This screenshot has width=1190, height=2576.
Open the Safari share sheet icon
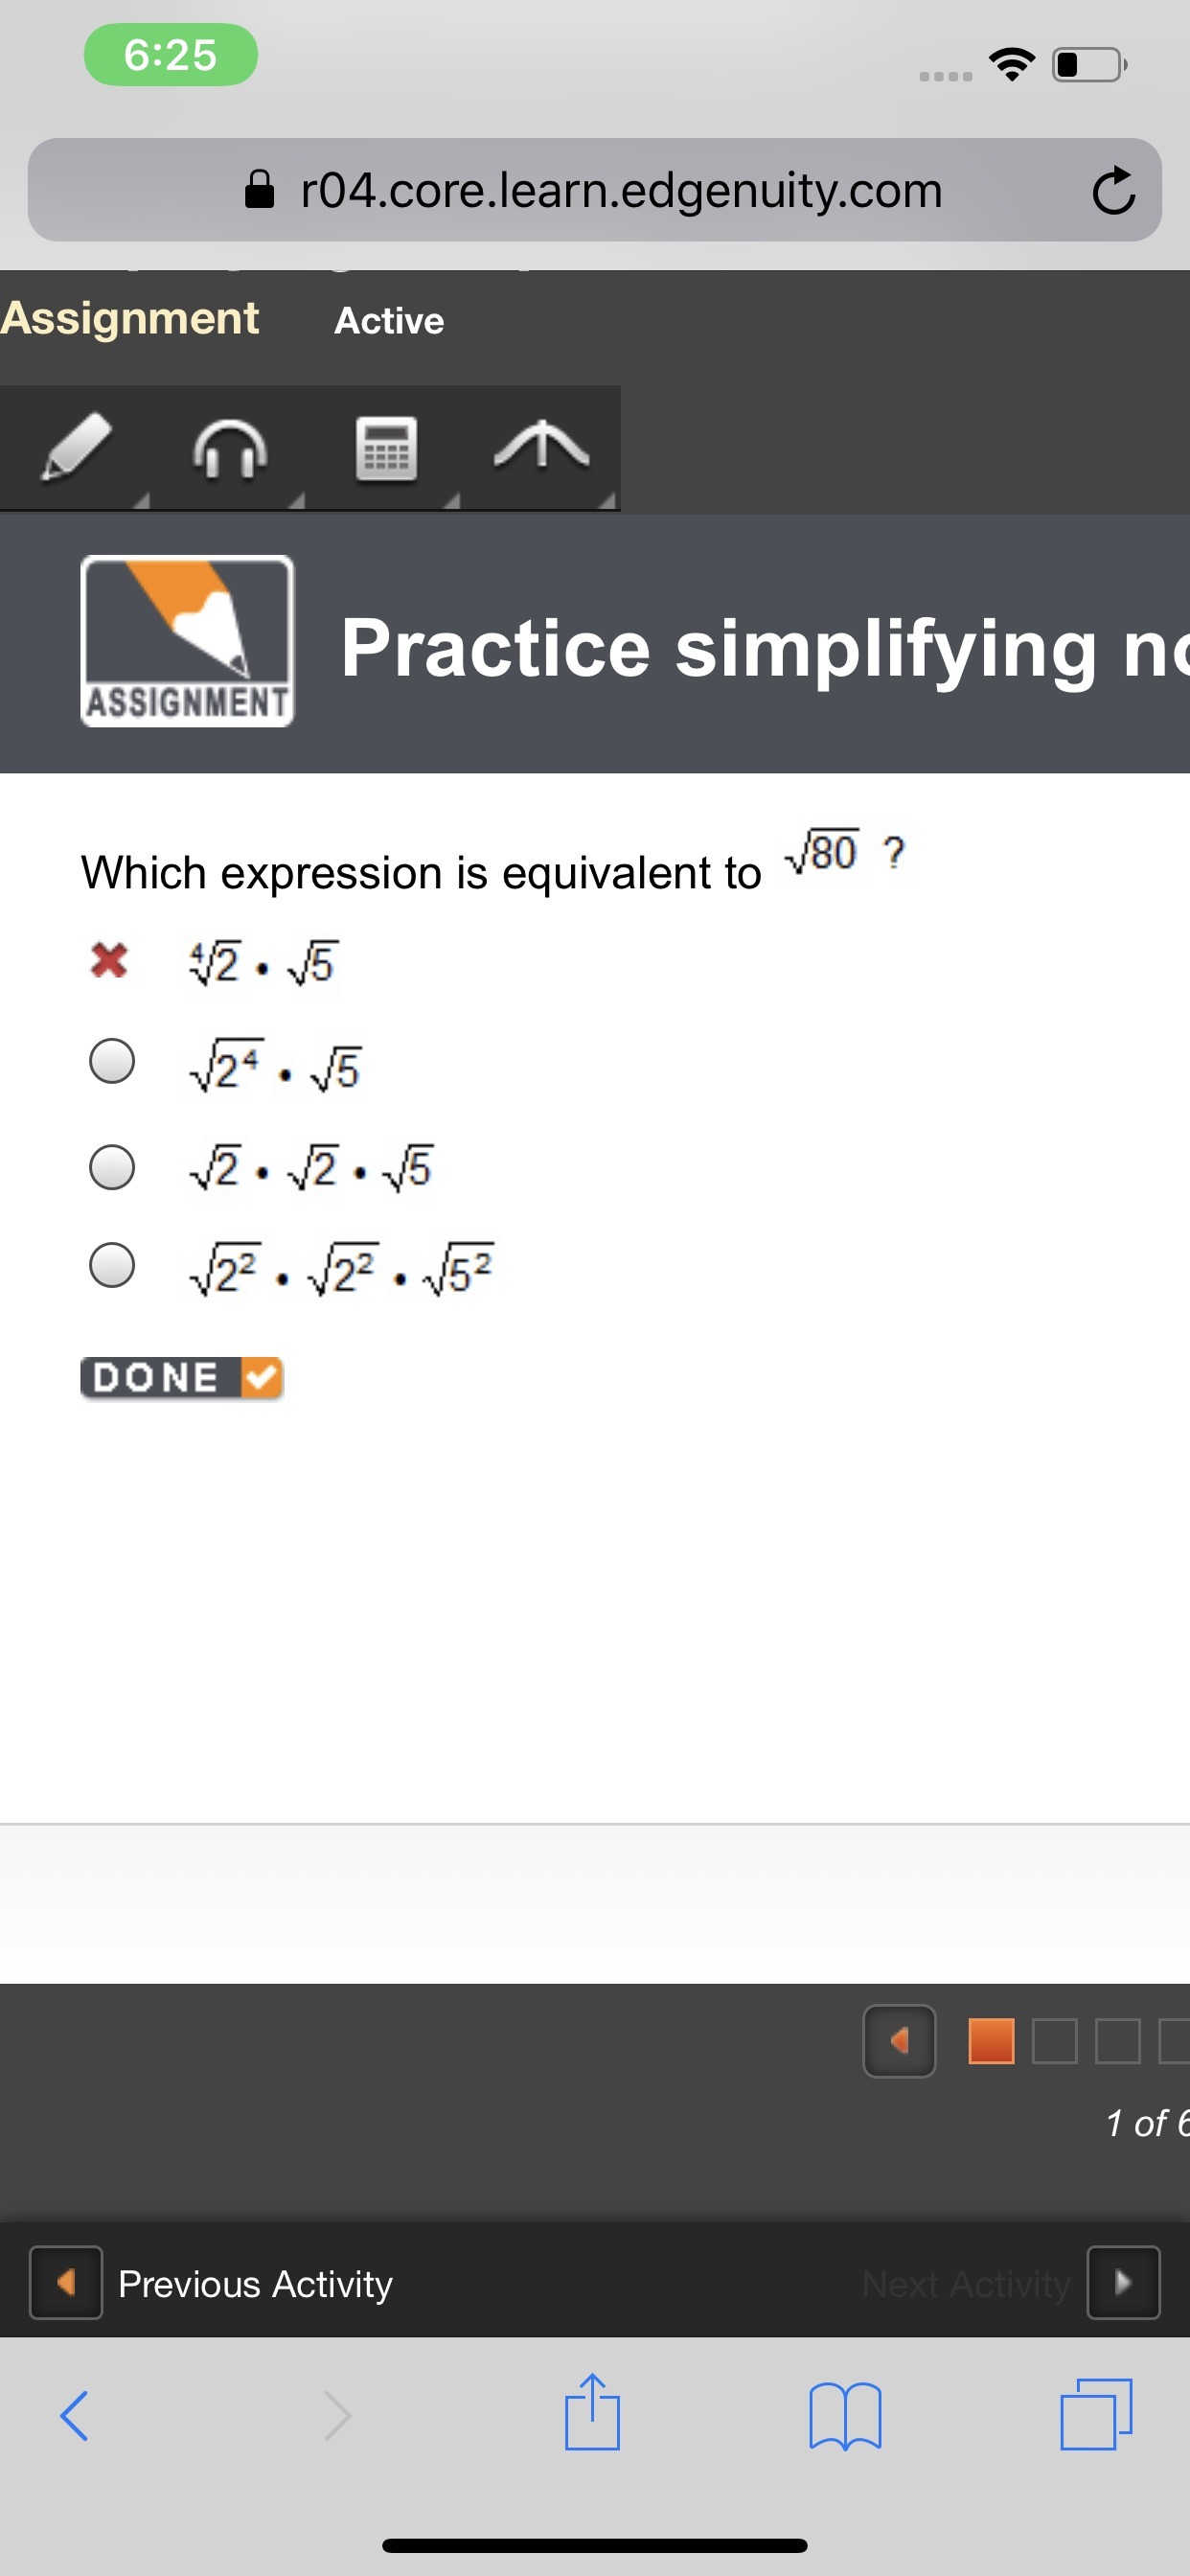tap(592, 2412)
